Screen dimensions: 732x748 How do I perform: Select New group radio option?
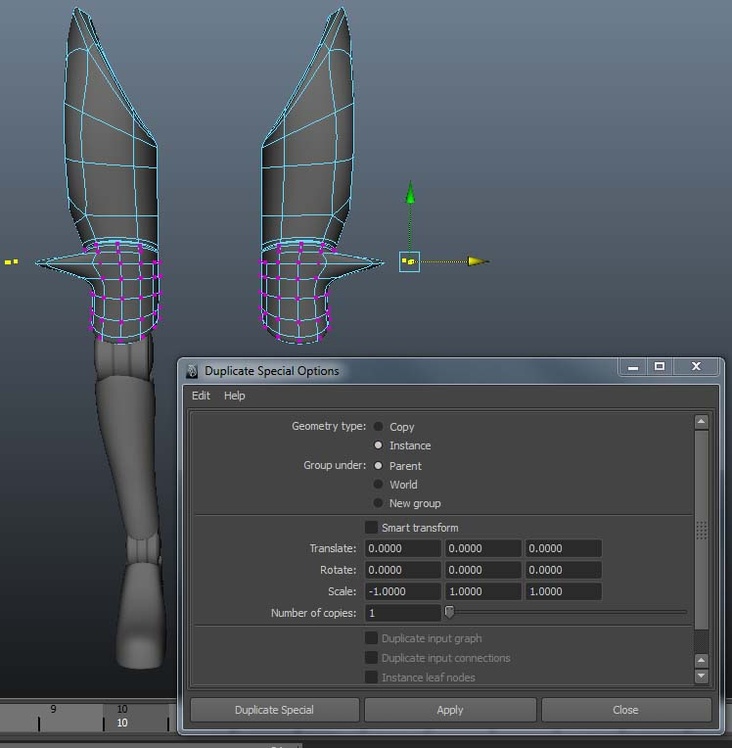coord(379,504)
